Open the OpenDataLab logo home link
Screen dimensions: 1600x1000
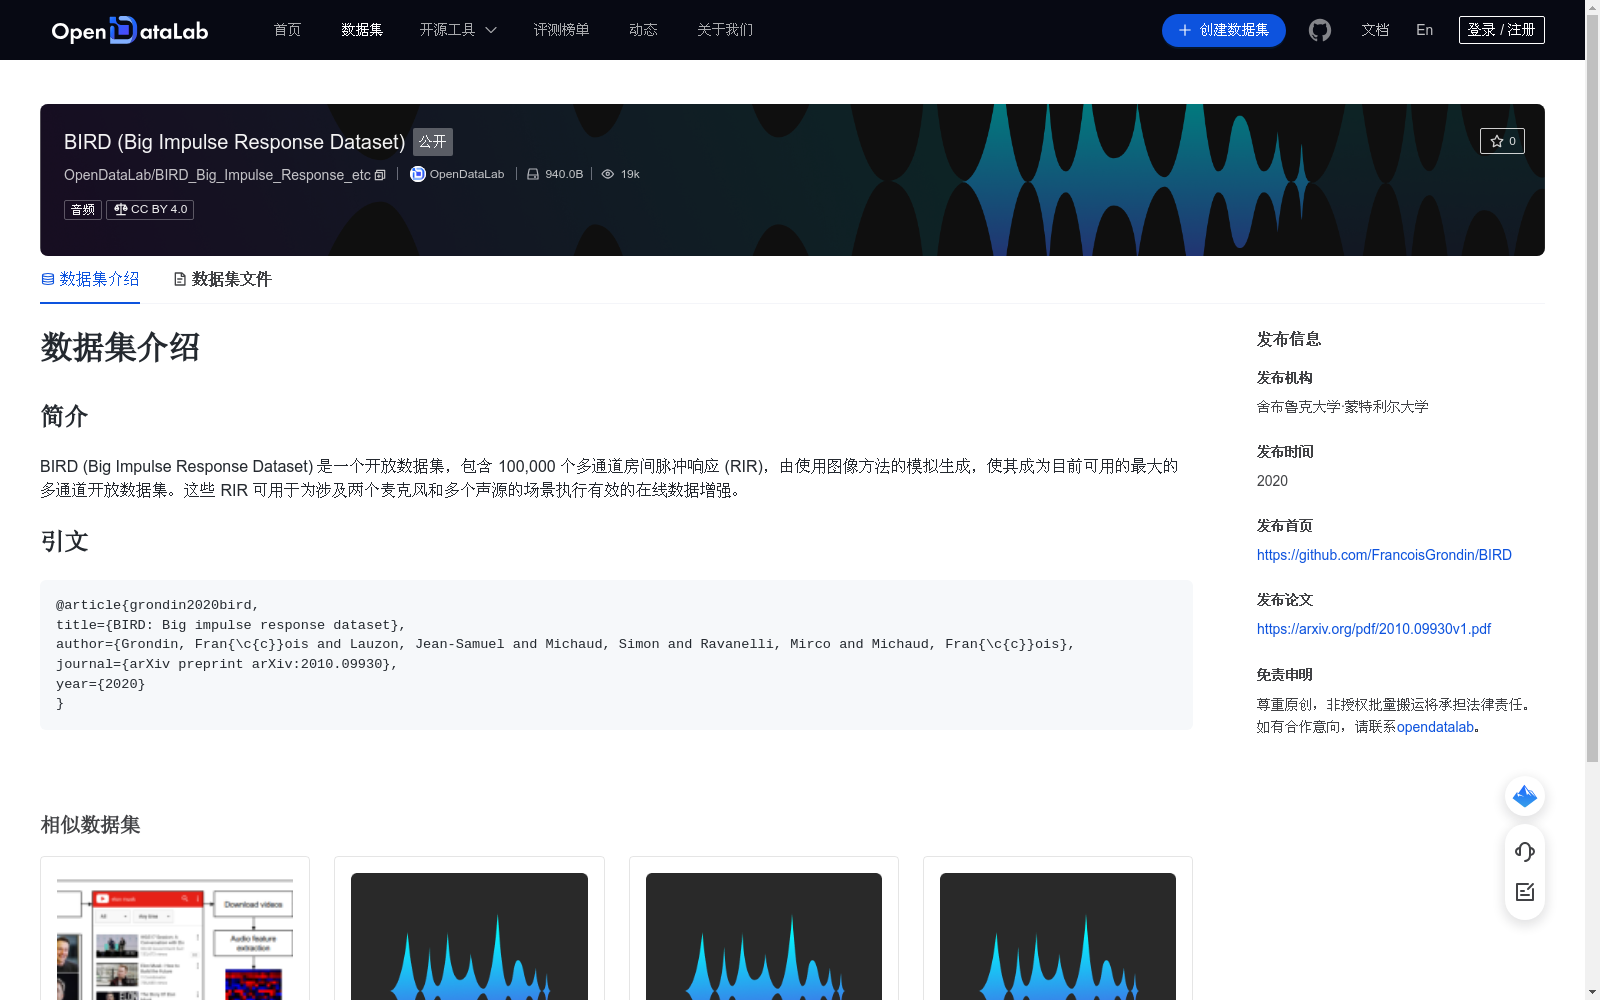[x=130, y=30]
